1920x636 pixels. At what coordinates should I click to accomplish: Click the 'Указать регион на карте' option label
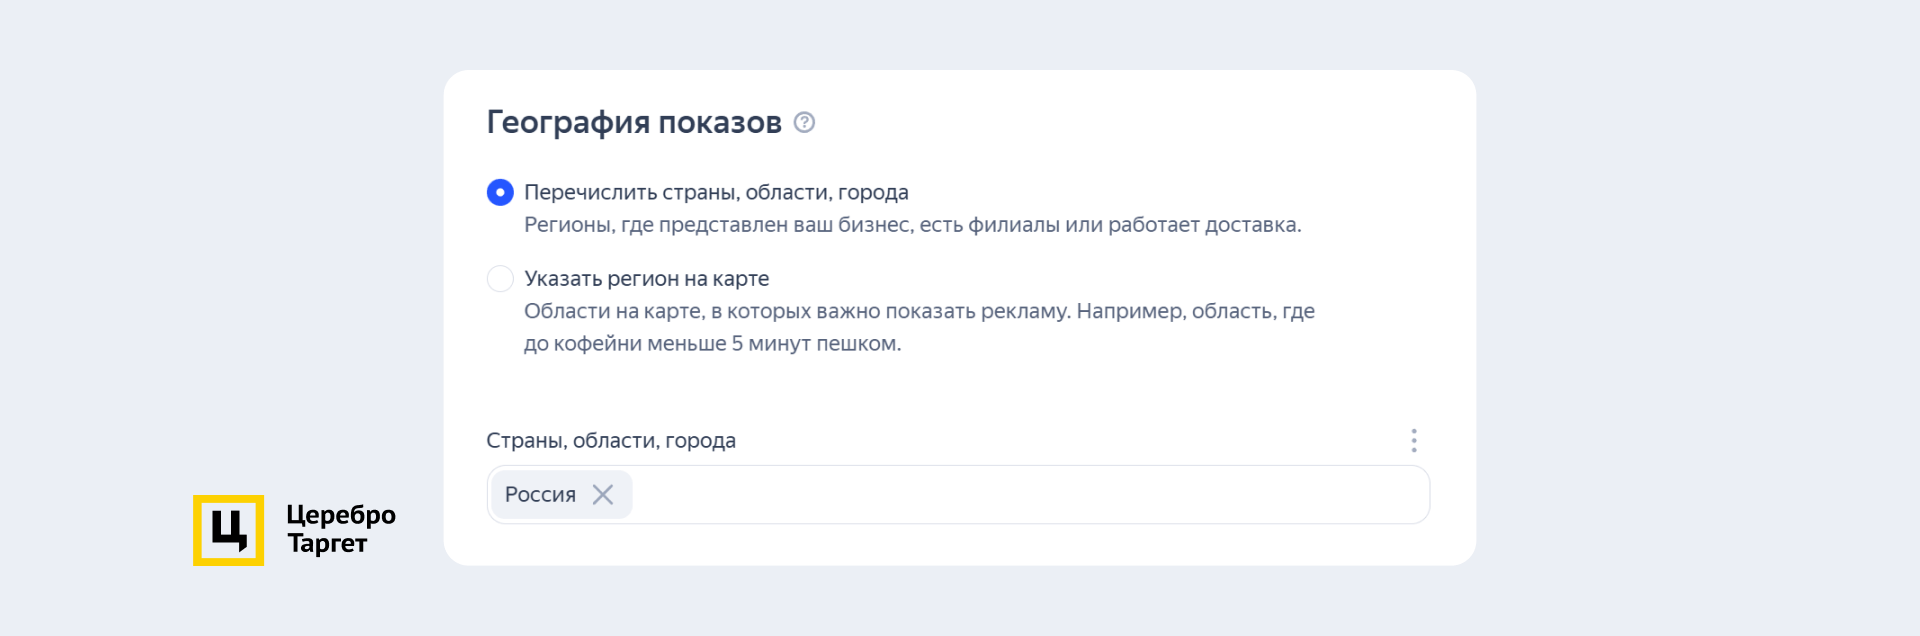[x=646, y=278]
